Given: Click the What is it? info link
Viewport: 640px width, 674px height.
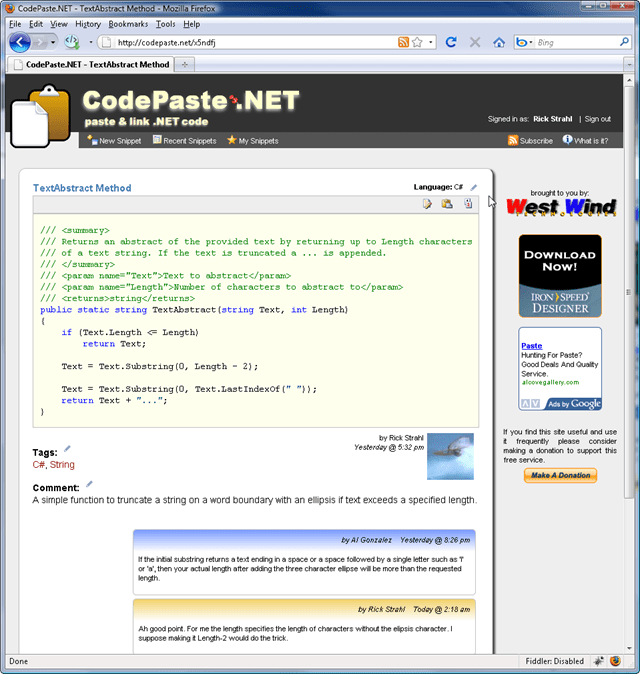Looking at the screenshot, I should tap(585, 141).
